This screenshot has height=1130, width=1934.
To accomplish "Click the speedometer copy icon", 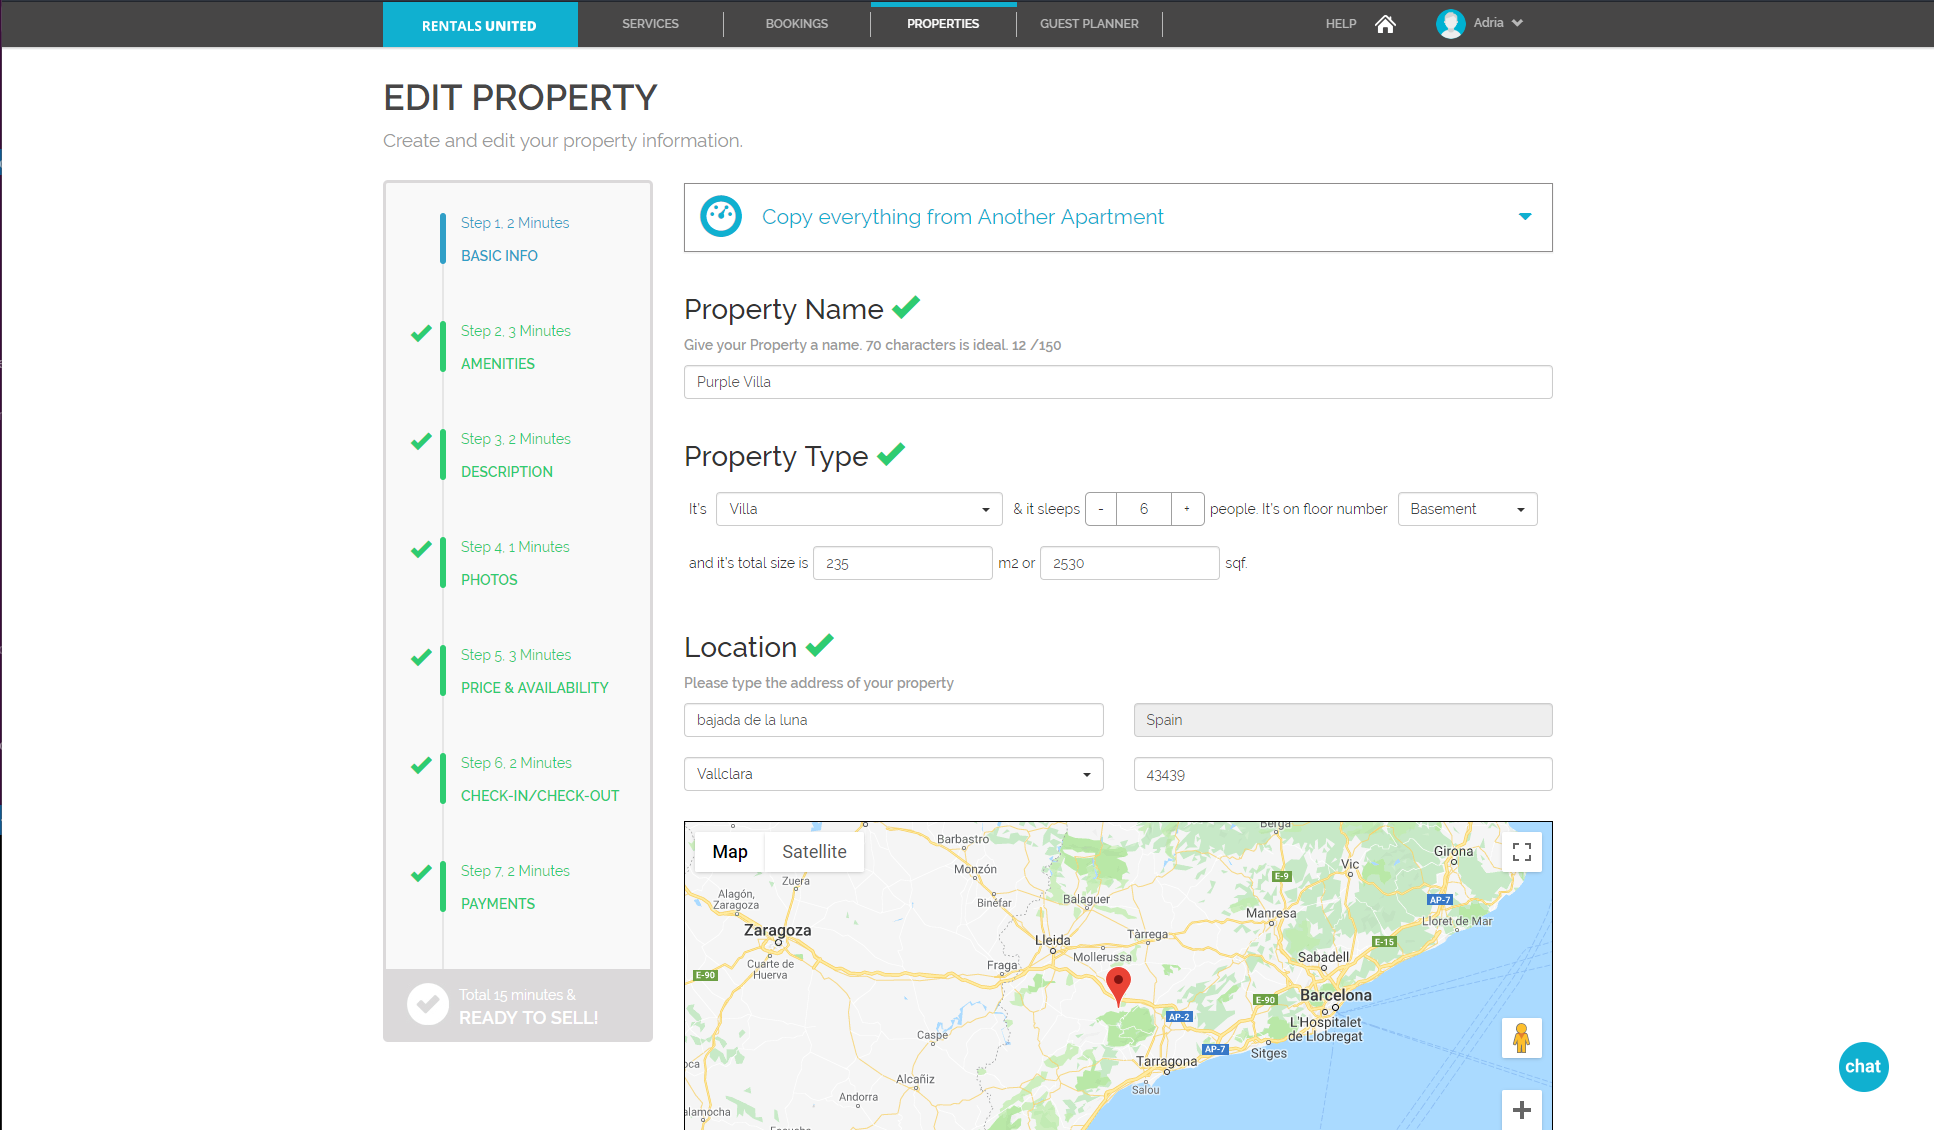I will (721, 217).
